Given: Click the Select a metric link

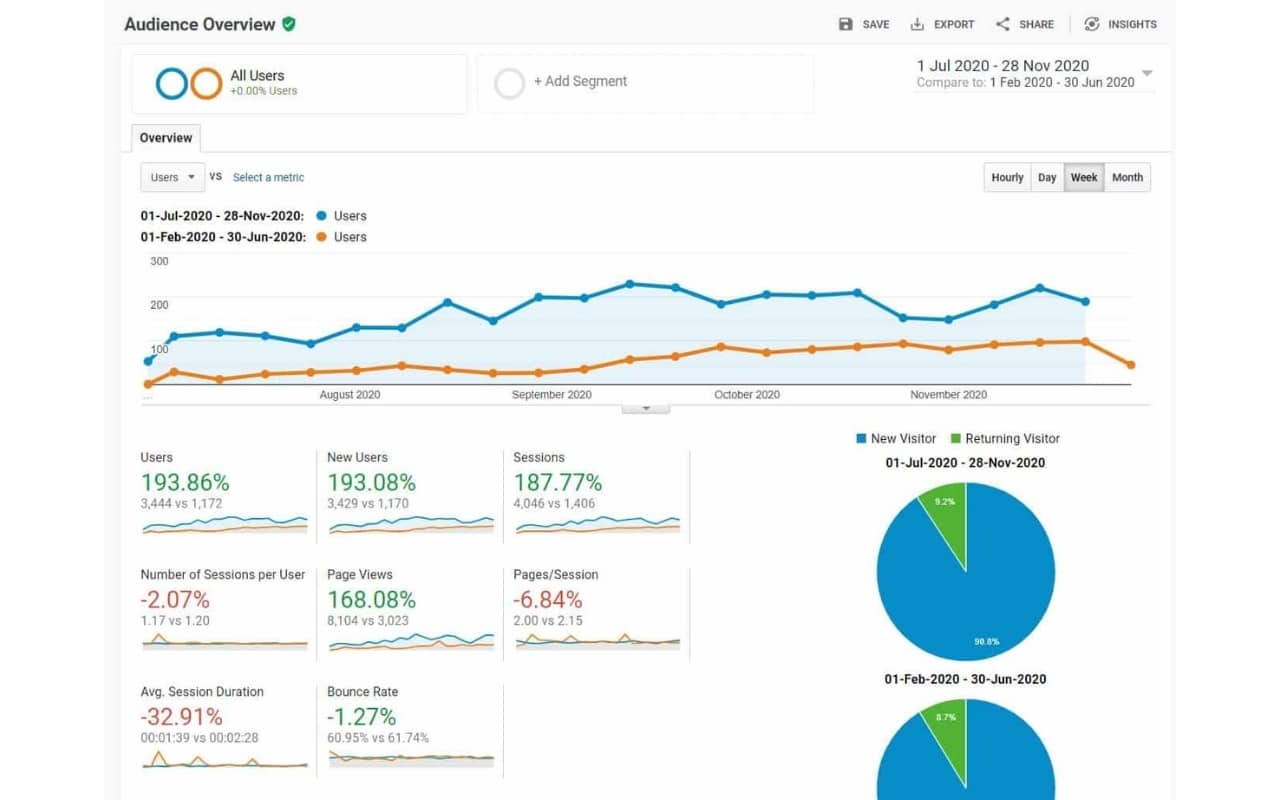Looking at the screenshot, I should (x=268, y=177).
